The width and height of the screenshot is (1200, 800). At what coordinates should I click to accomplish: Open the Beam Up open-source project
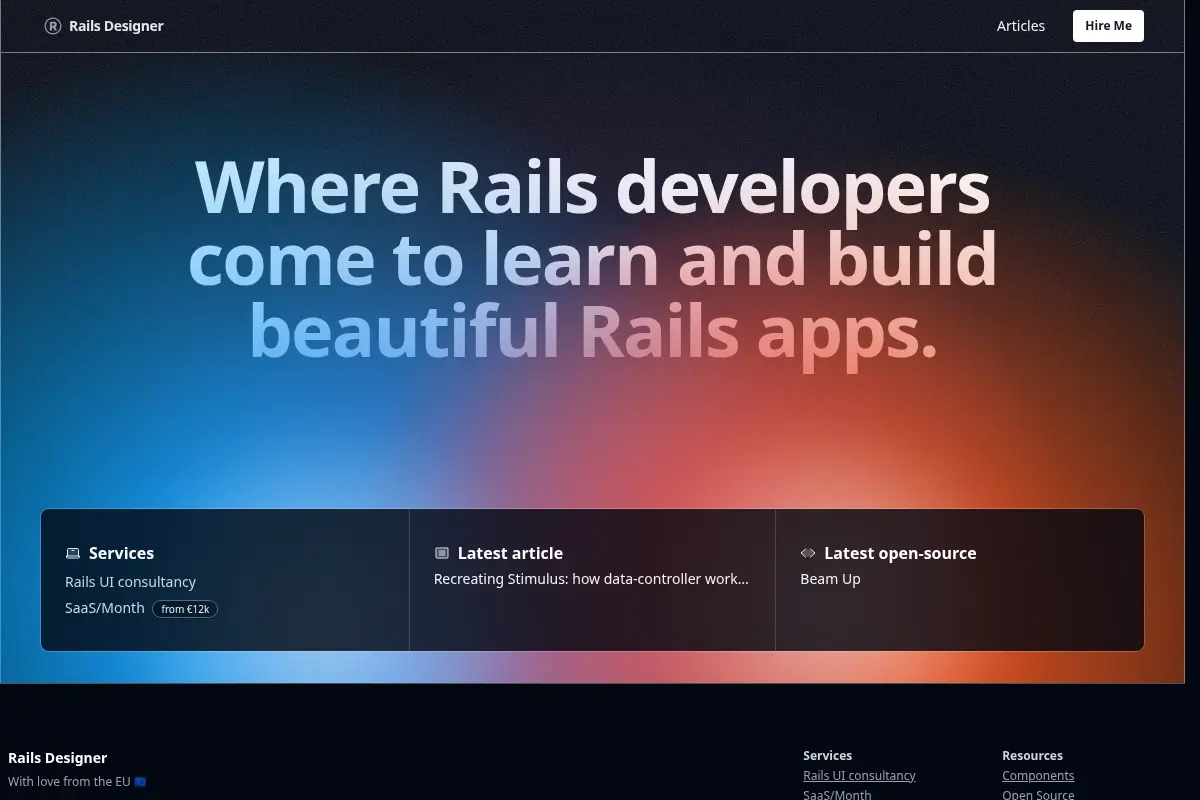(x=830, y=579)
